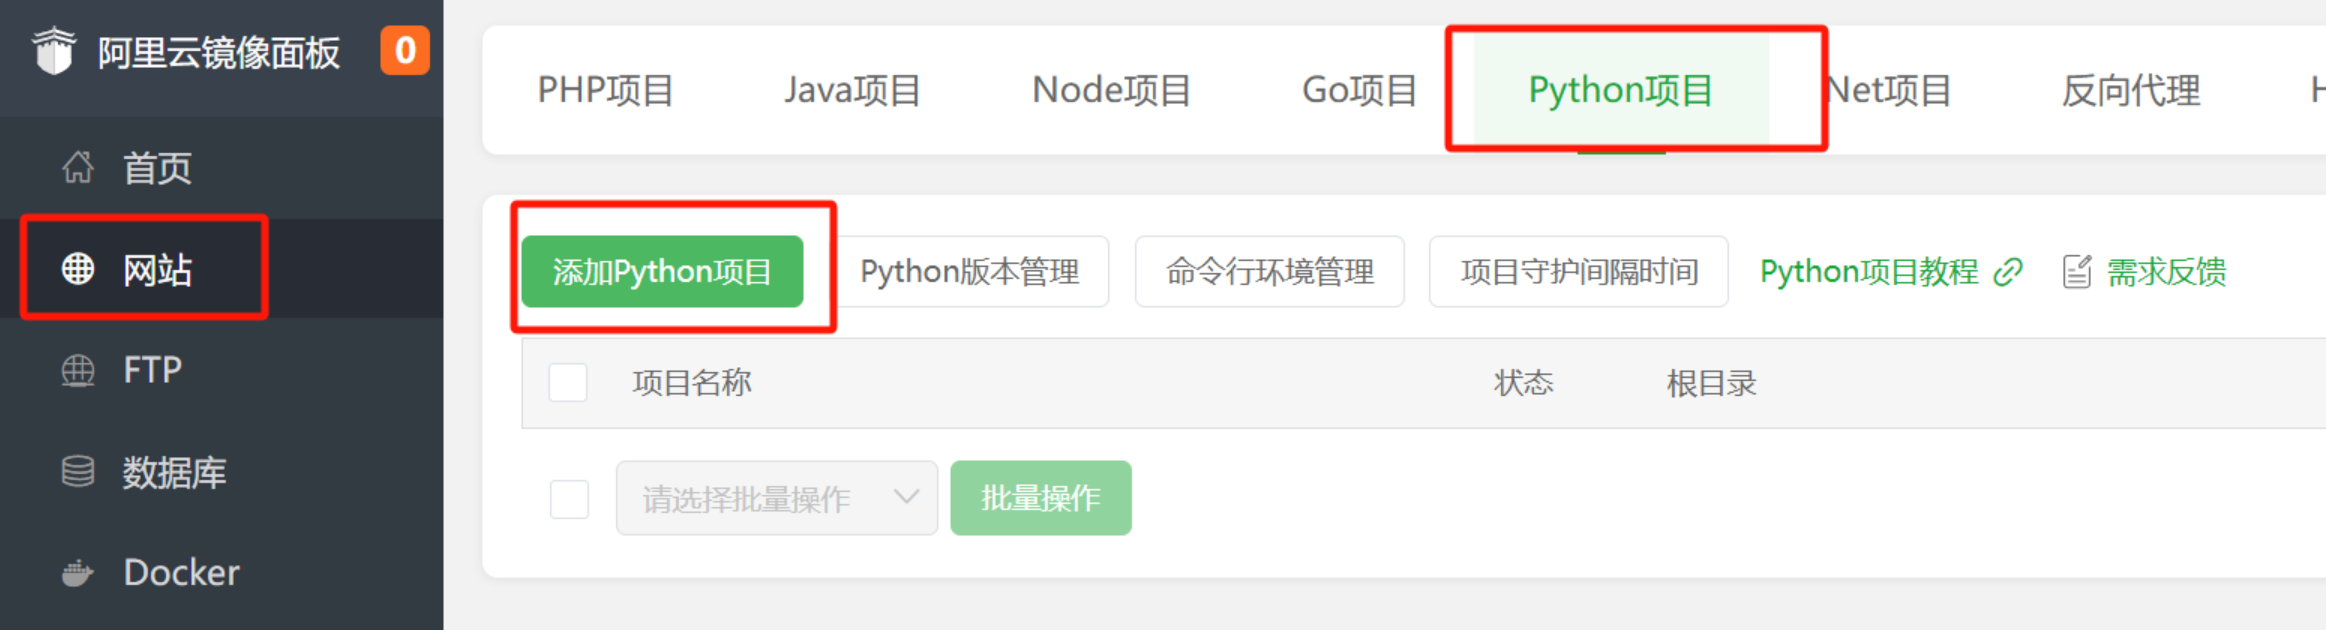The image size is (2326, 630).
Task: Open the Python项目教程 link
Action: coord(1869,272)
